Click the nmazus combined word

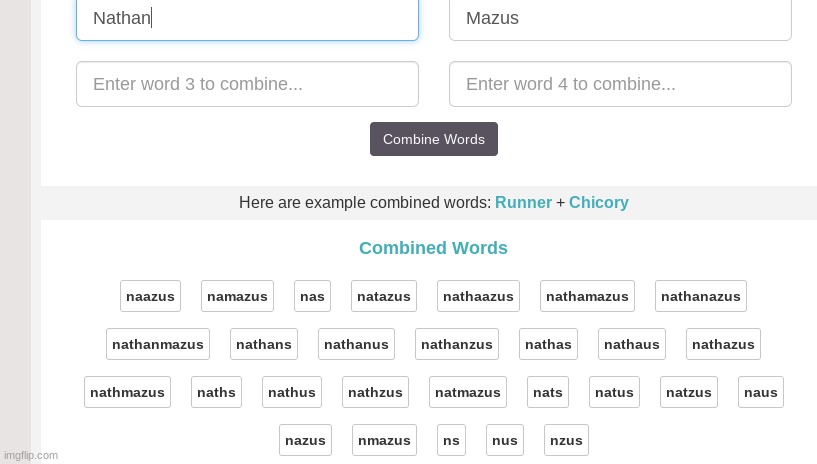pos(384,440)
